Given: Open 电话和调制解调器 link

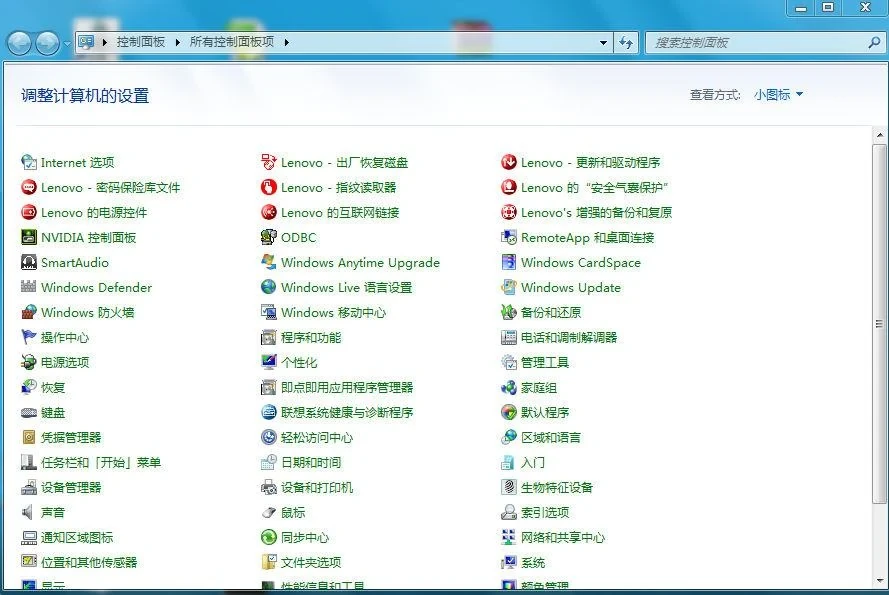Looking at the screenshot, I should (569, 337).
